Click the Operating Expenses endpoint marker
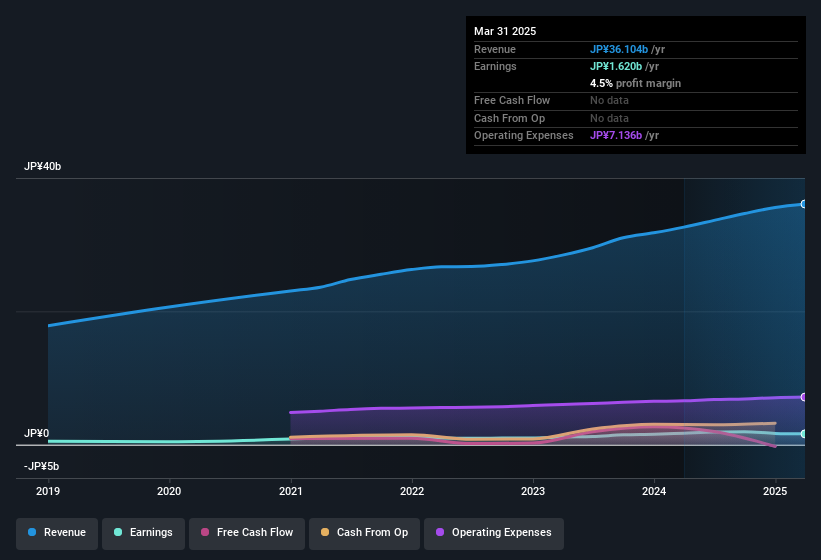The height and width of the screenshot is (560, 821). 804,397
